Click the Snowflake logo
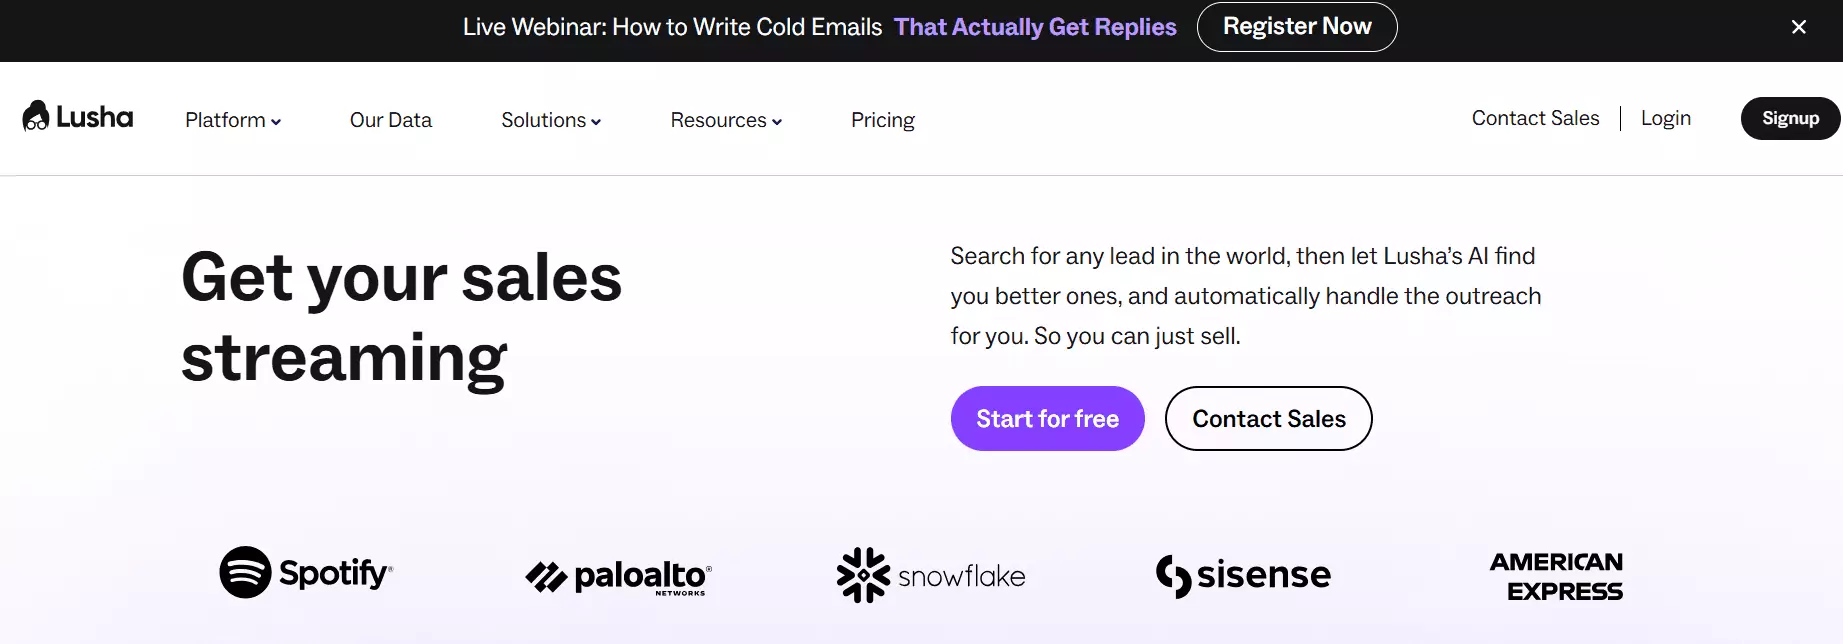This screenshot has width=1843, height=644. point(931,575)
